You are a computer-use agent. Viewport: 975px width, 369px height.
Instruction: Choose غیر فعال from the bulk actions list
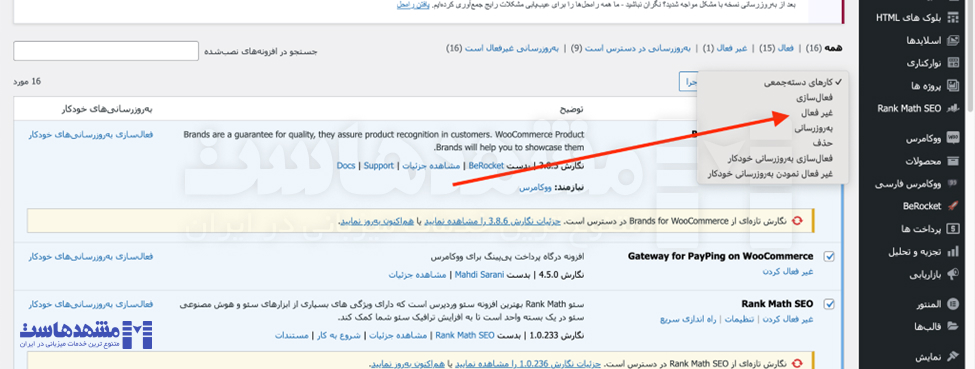816,113
